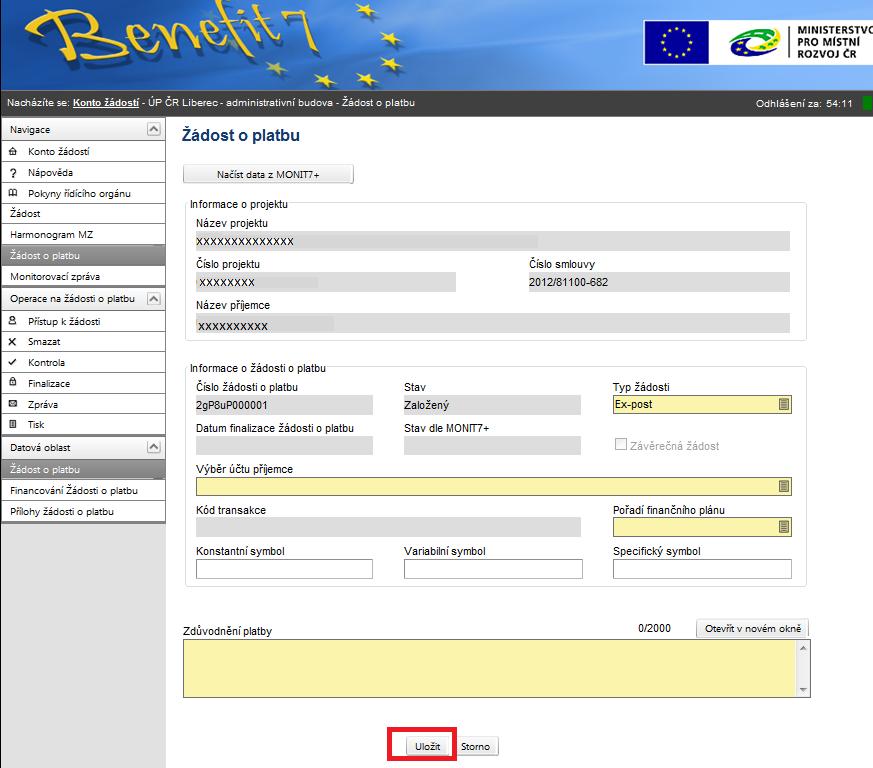The image size is (873, 768).
Task: Click the lock icon beside Finalizace
Action: pos(13,383)
